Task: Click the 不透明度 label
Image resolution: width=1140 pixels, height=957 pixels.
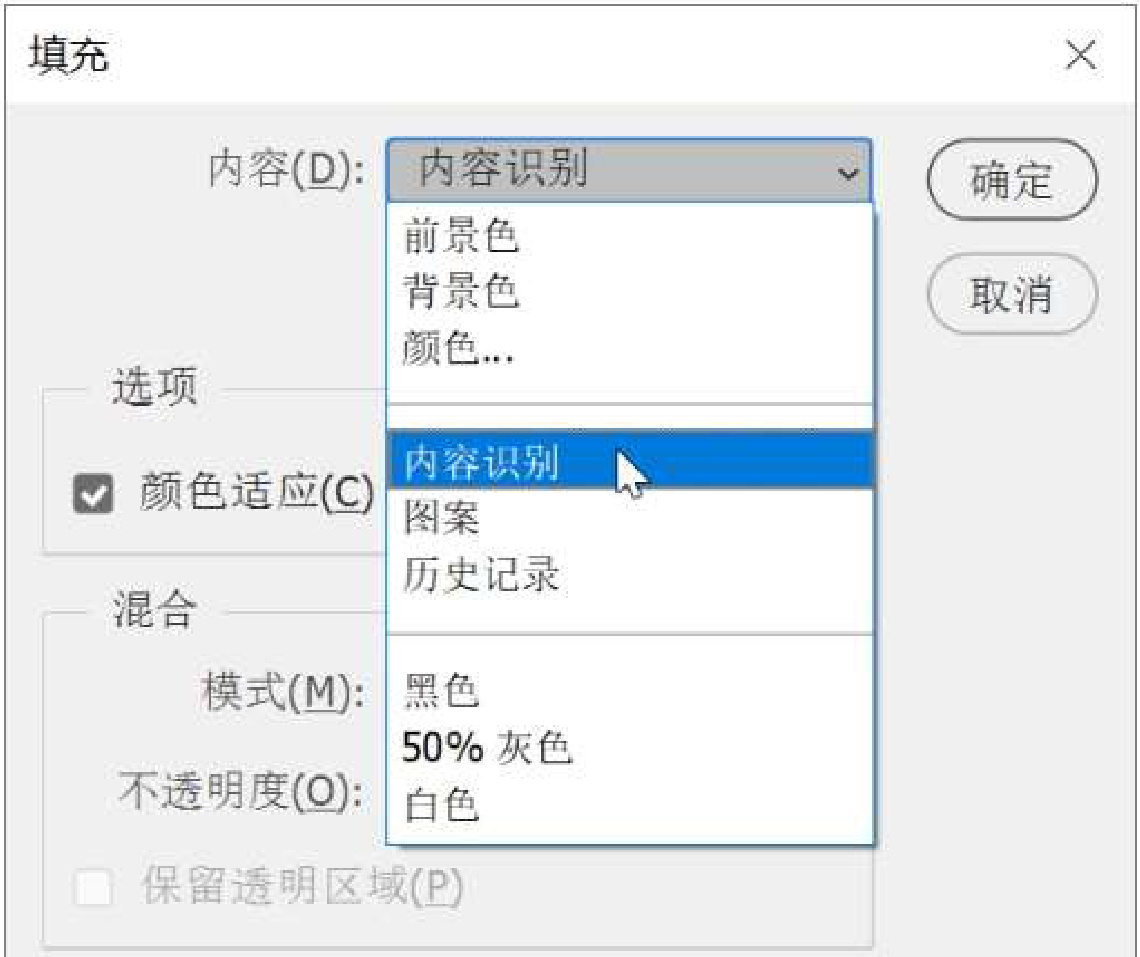Action: (238, 795)
